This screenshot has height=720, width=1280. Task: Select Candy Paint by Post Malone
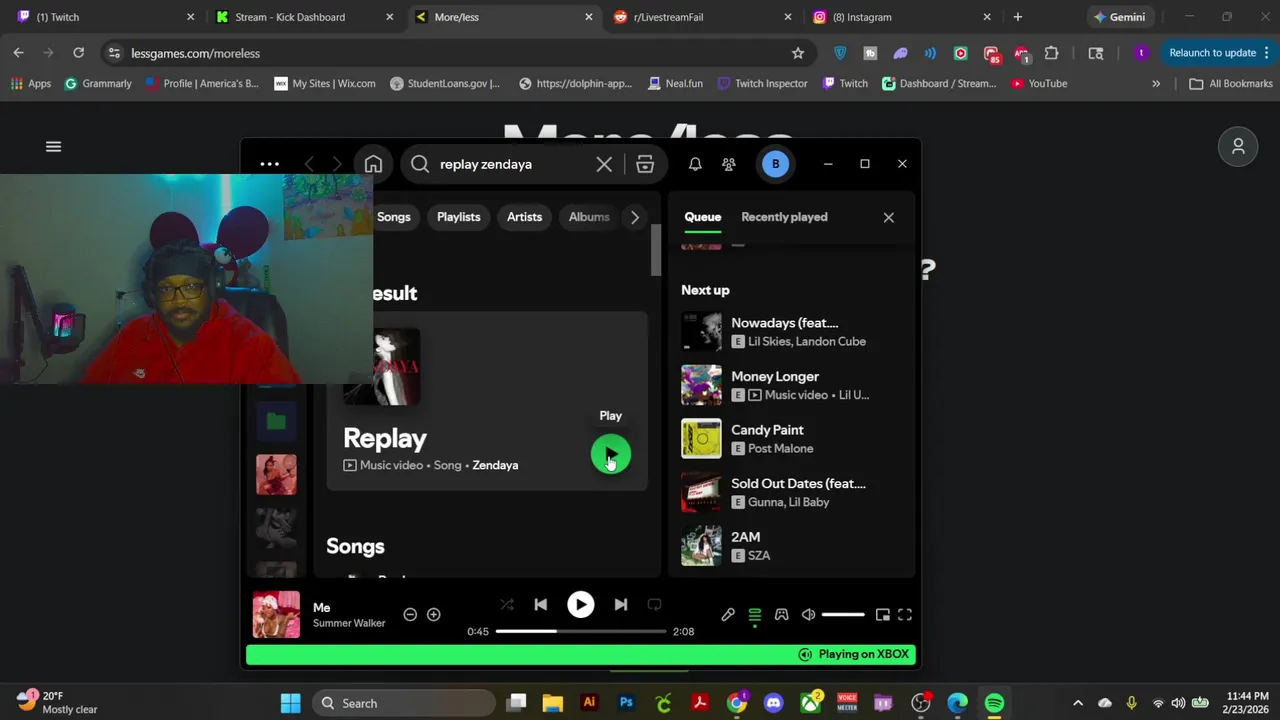click(790, 439)
